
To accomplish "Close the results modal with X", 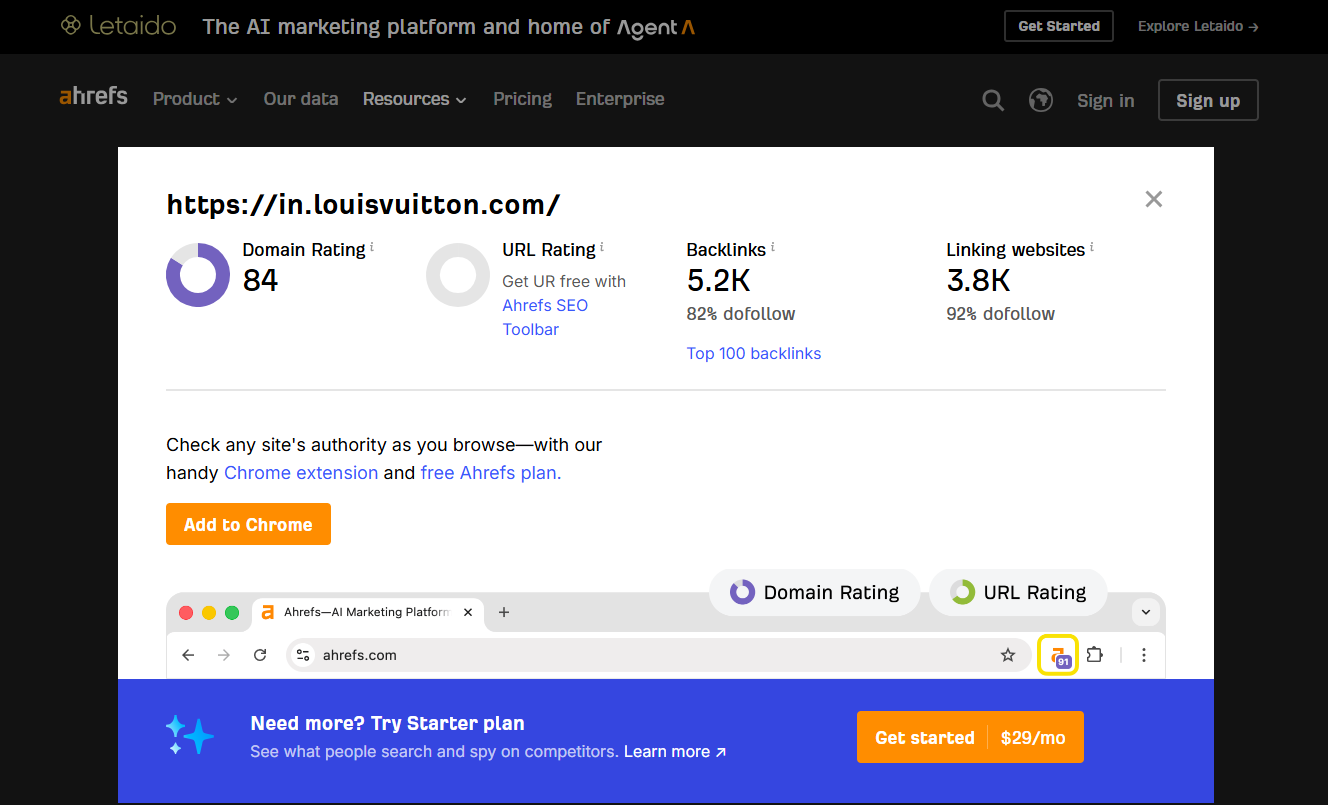I will [1154, 199].
